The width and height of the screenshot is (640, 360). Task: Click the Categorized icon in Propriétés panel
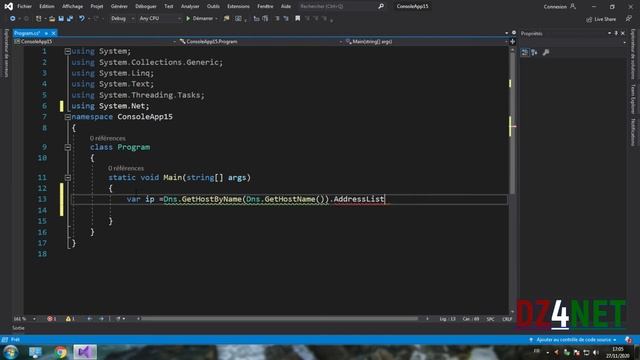(525, 53)
